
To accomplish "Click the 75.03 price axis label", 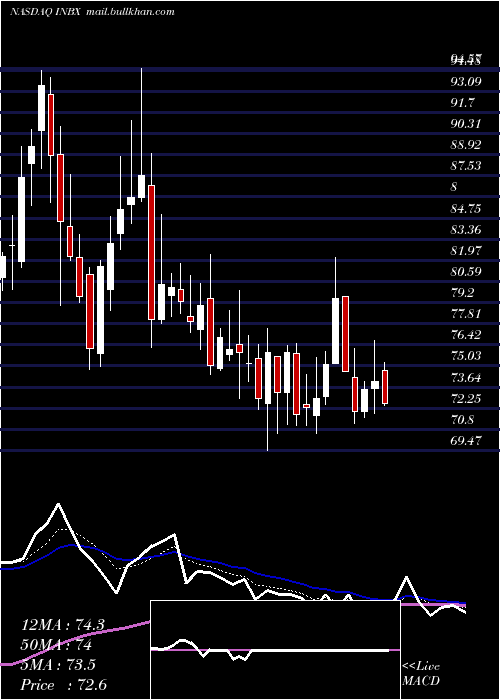I will 466,356.
